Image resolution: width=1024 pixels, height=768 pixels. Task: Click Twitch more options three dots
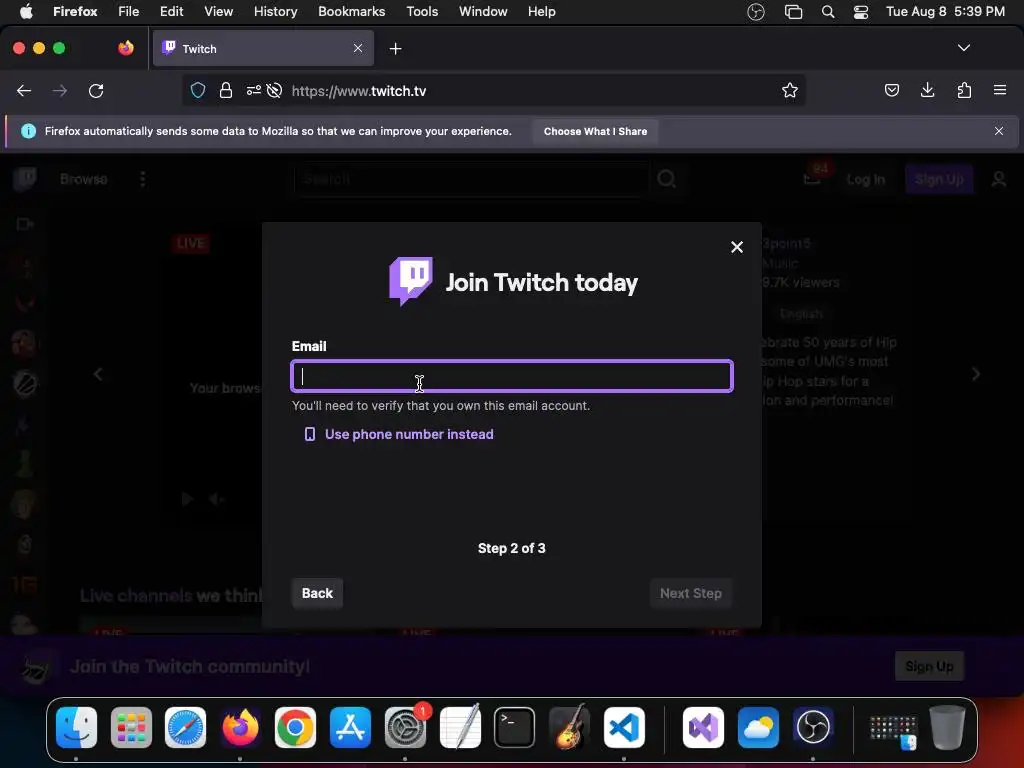143,179
